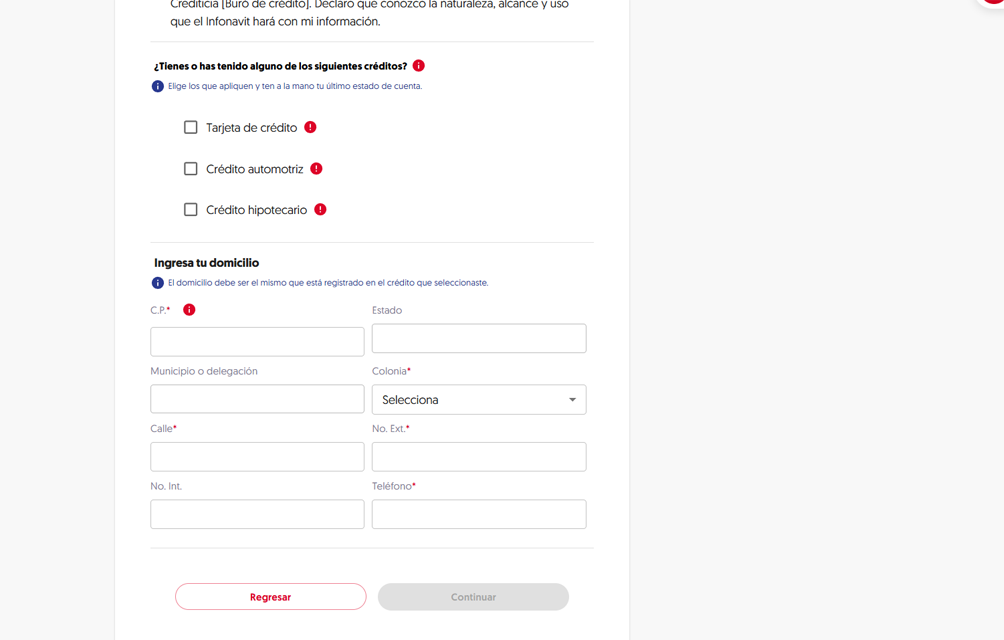Select the Crédito hipotecario checkbox
The width and height of the screenshot is (1004, 640).
point(191,210)
